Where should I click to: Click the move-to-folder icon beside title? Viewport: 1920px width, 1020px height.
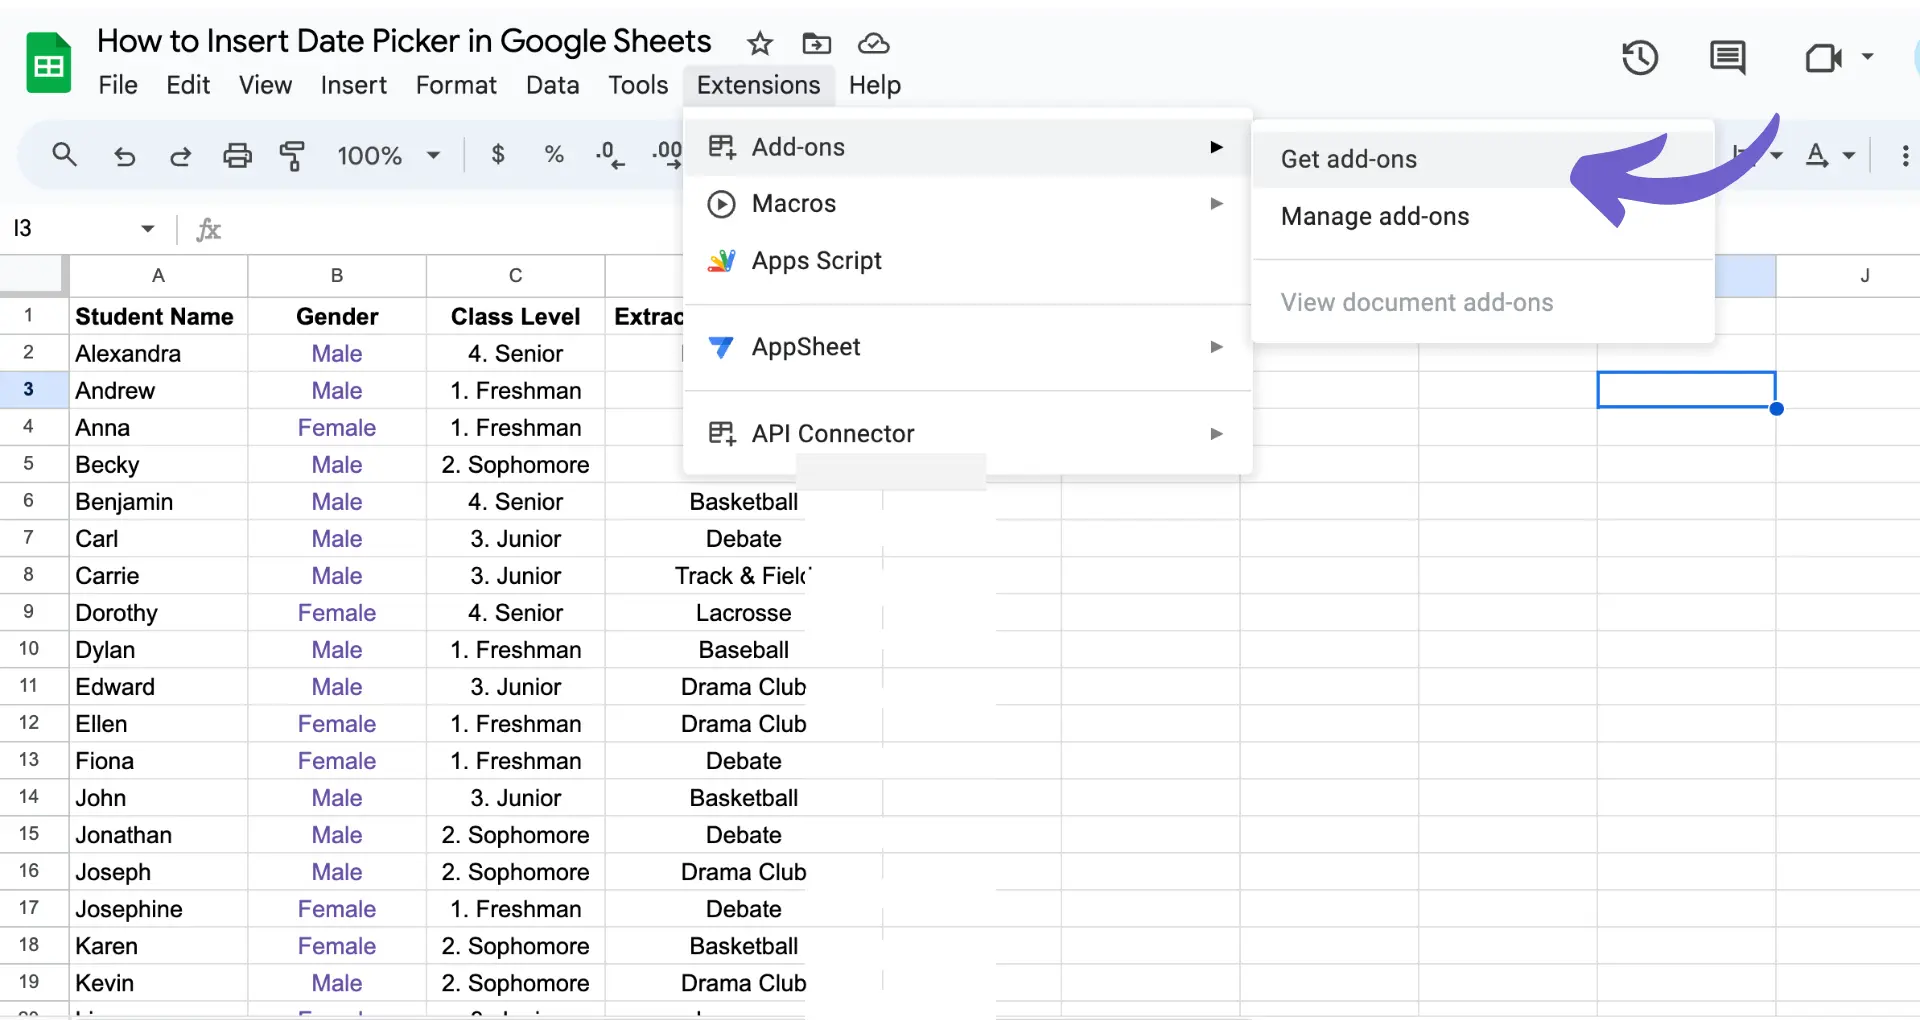pyautogui.click(x=817, y=43)
